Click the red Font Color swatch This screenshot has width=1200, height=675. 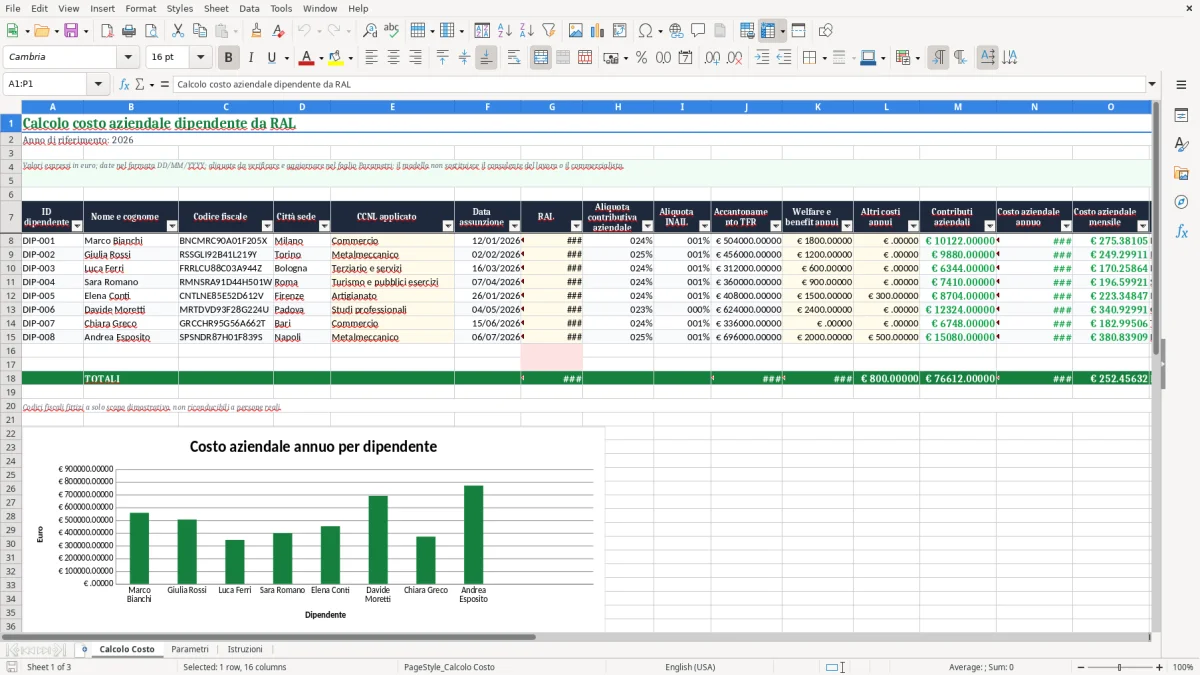click(307, 58)
